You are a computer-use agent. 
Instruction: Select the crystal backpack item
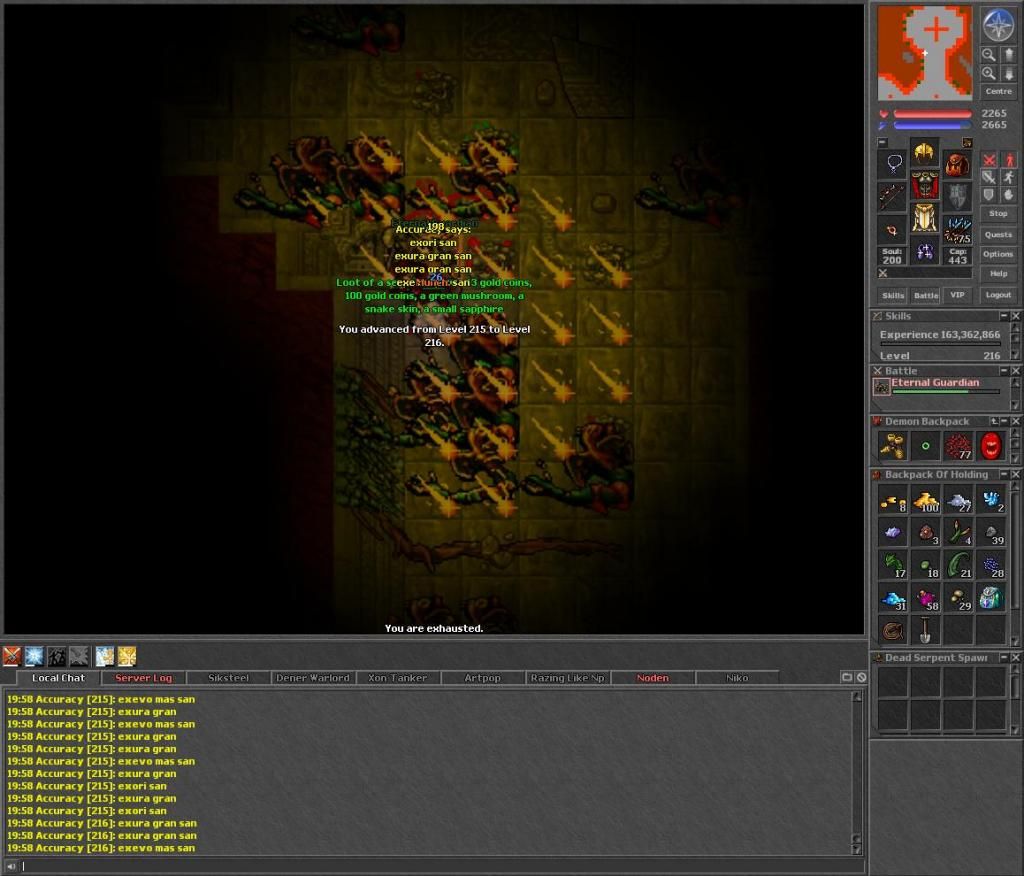(991, 598)
